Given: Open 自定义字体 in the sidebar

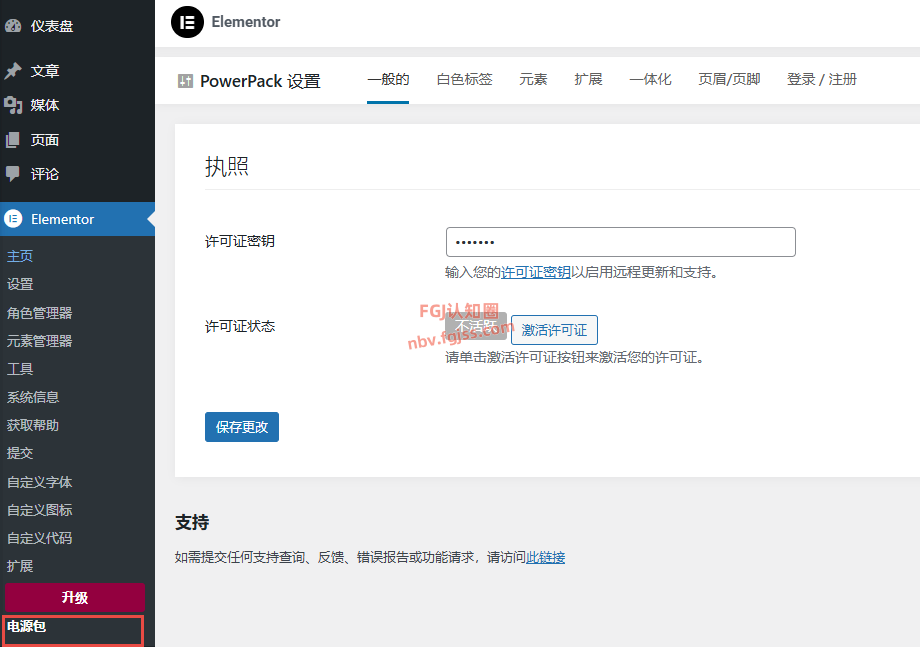Looking at the screenshot, I should click(x=39, y=482).
